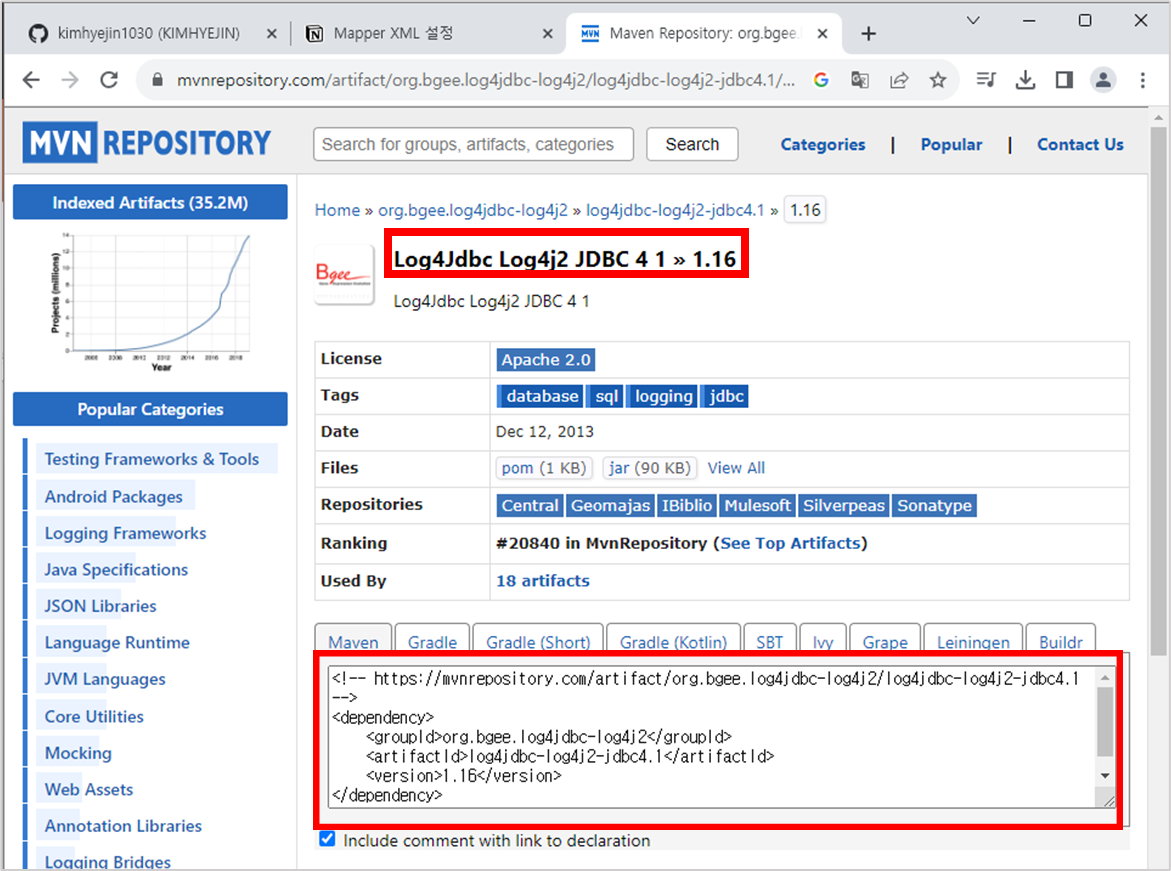Screen dimensions: 1171x871
Task: Toggle Include comment with link checkbox
Action: (x=327, y=839)
